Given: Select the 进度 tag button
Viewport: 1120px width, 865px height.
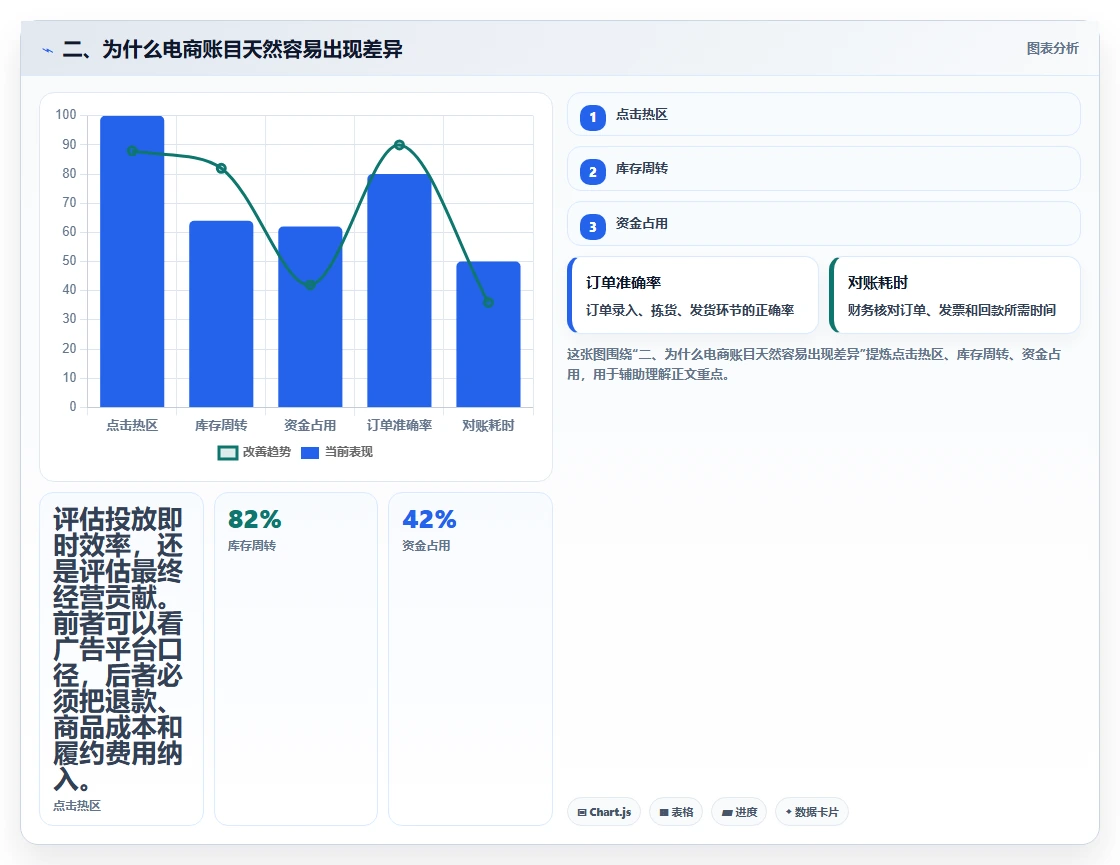Looking at the screenshot, I should point(739,812).
